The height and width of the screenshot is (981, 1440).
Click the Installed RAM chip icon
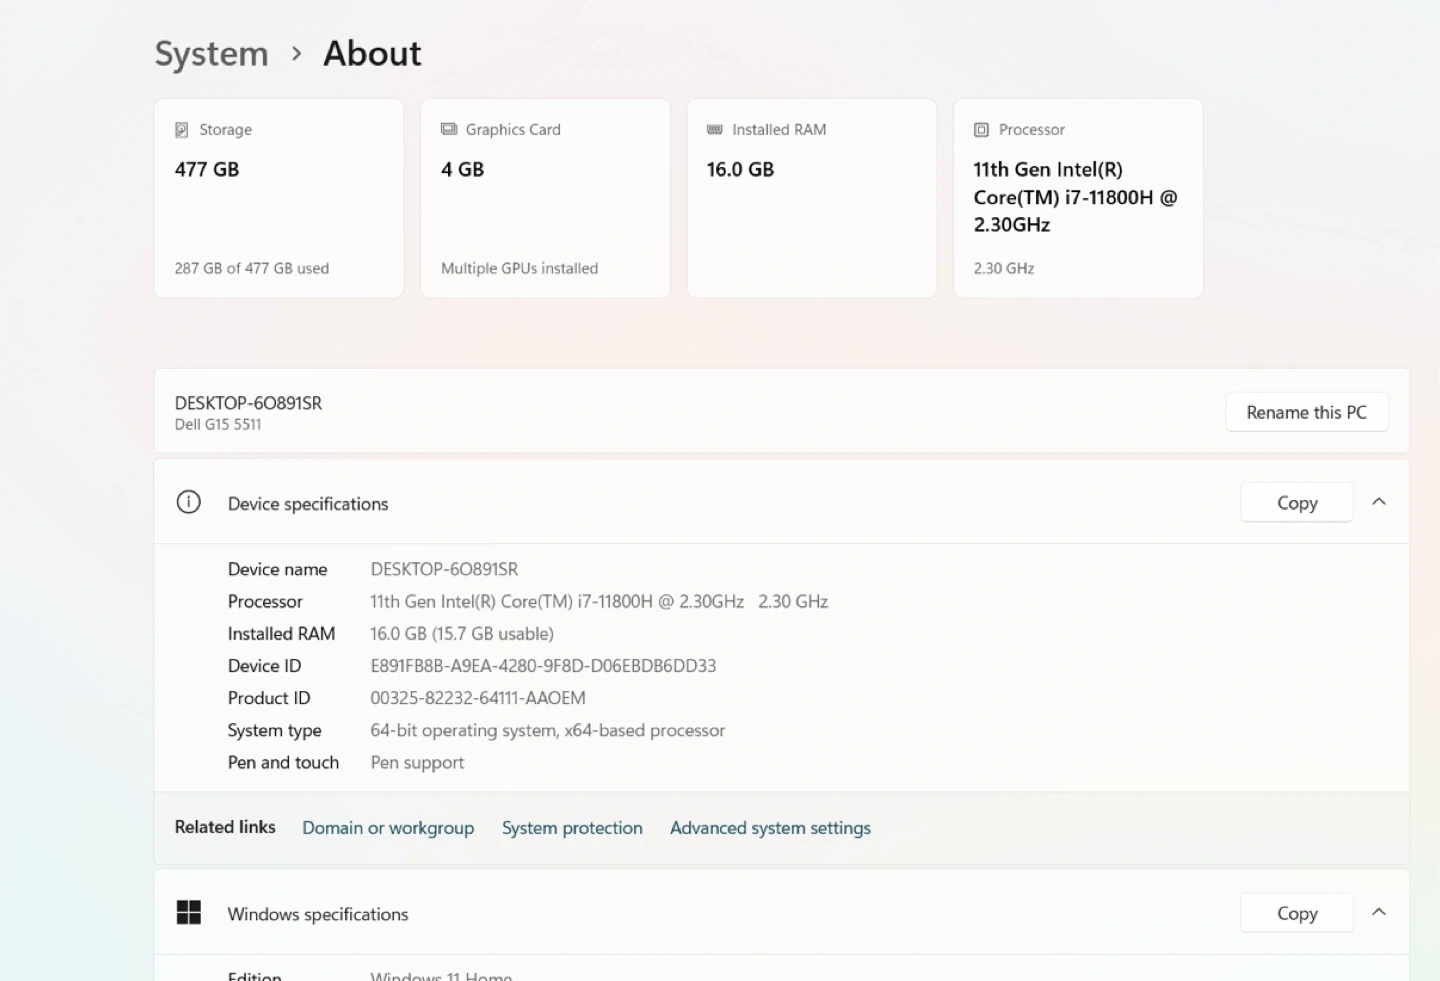715,130
